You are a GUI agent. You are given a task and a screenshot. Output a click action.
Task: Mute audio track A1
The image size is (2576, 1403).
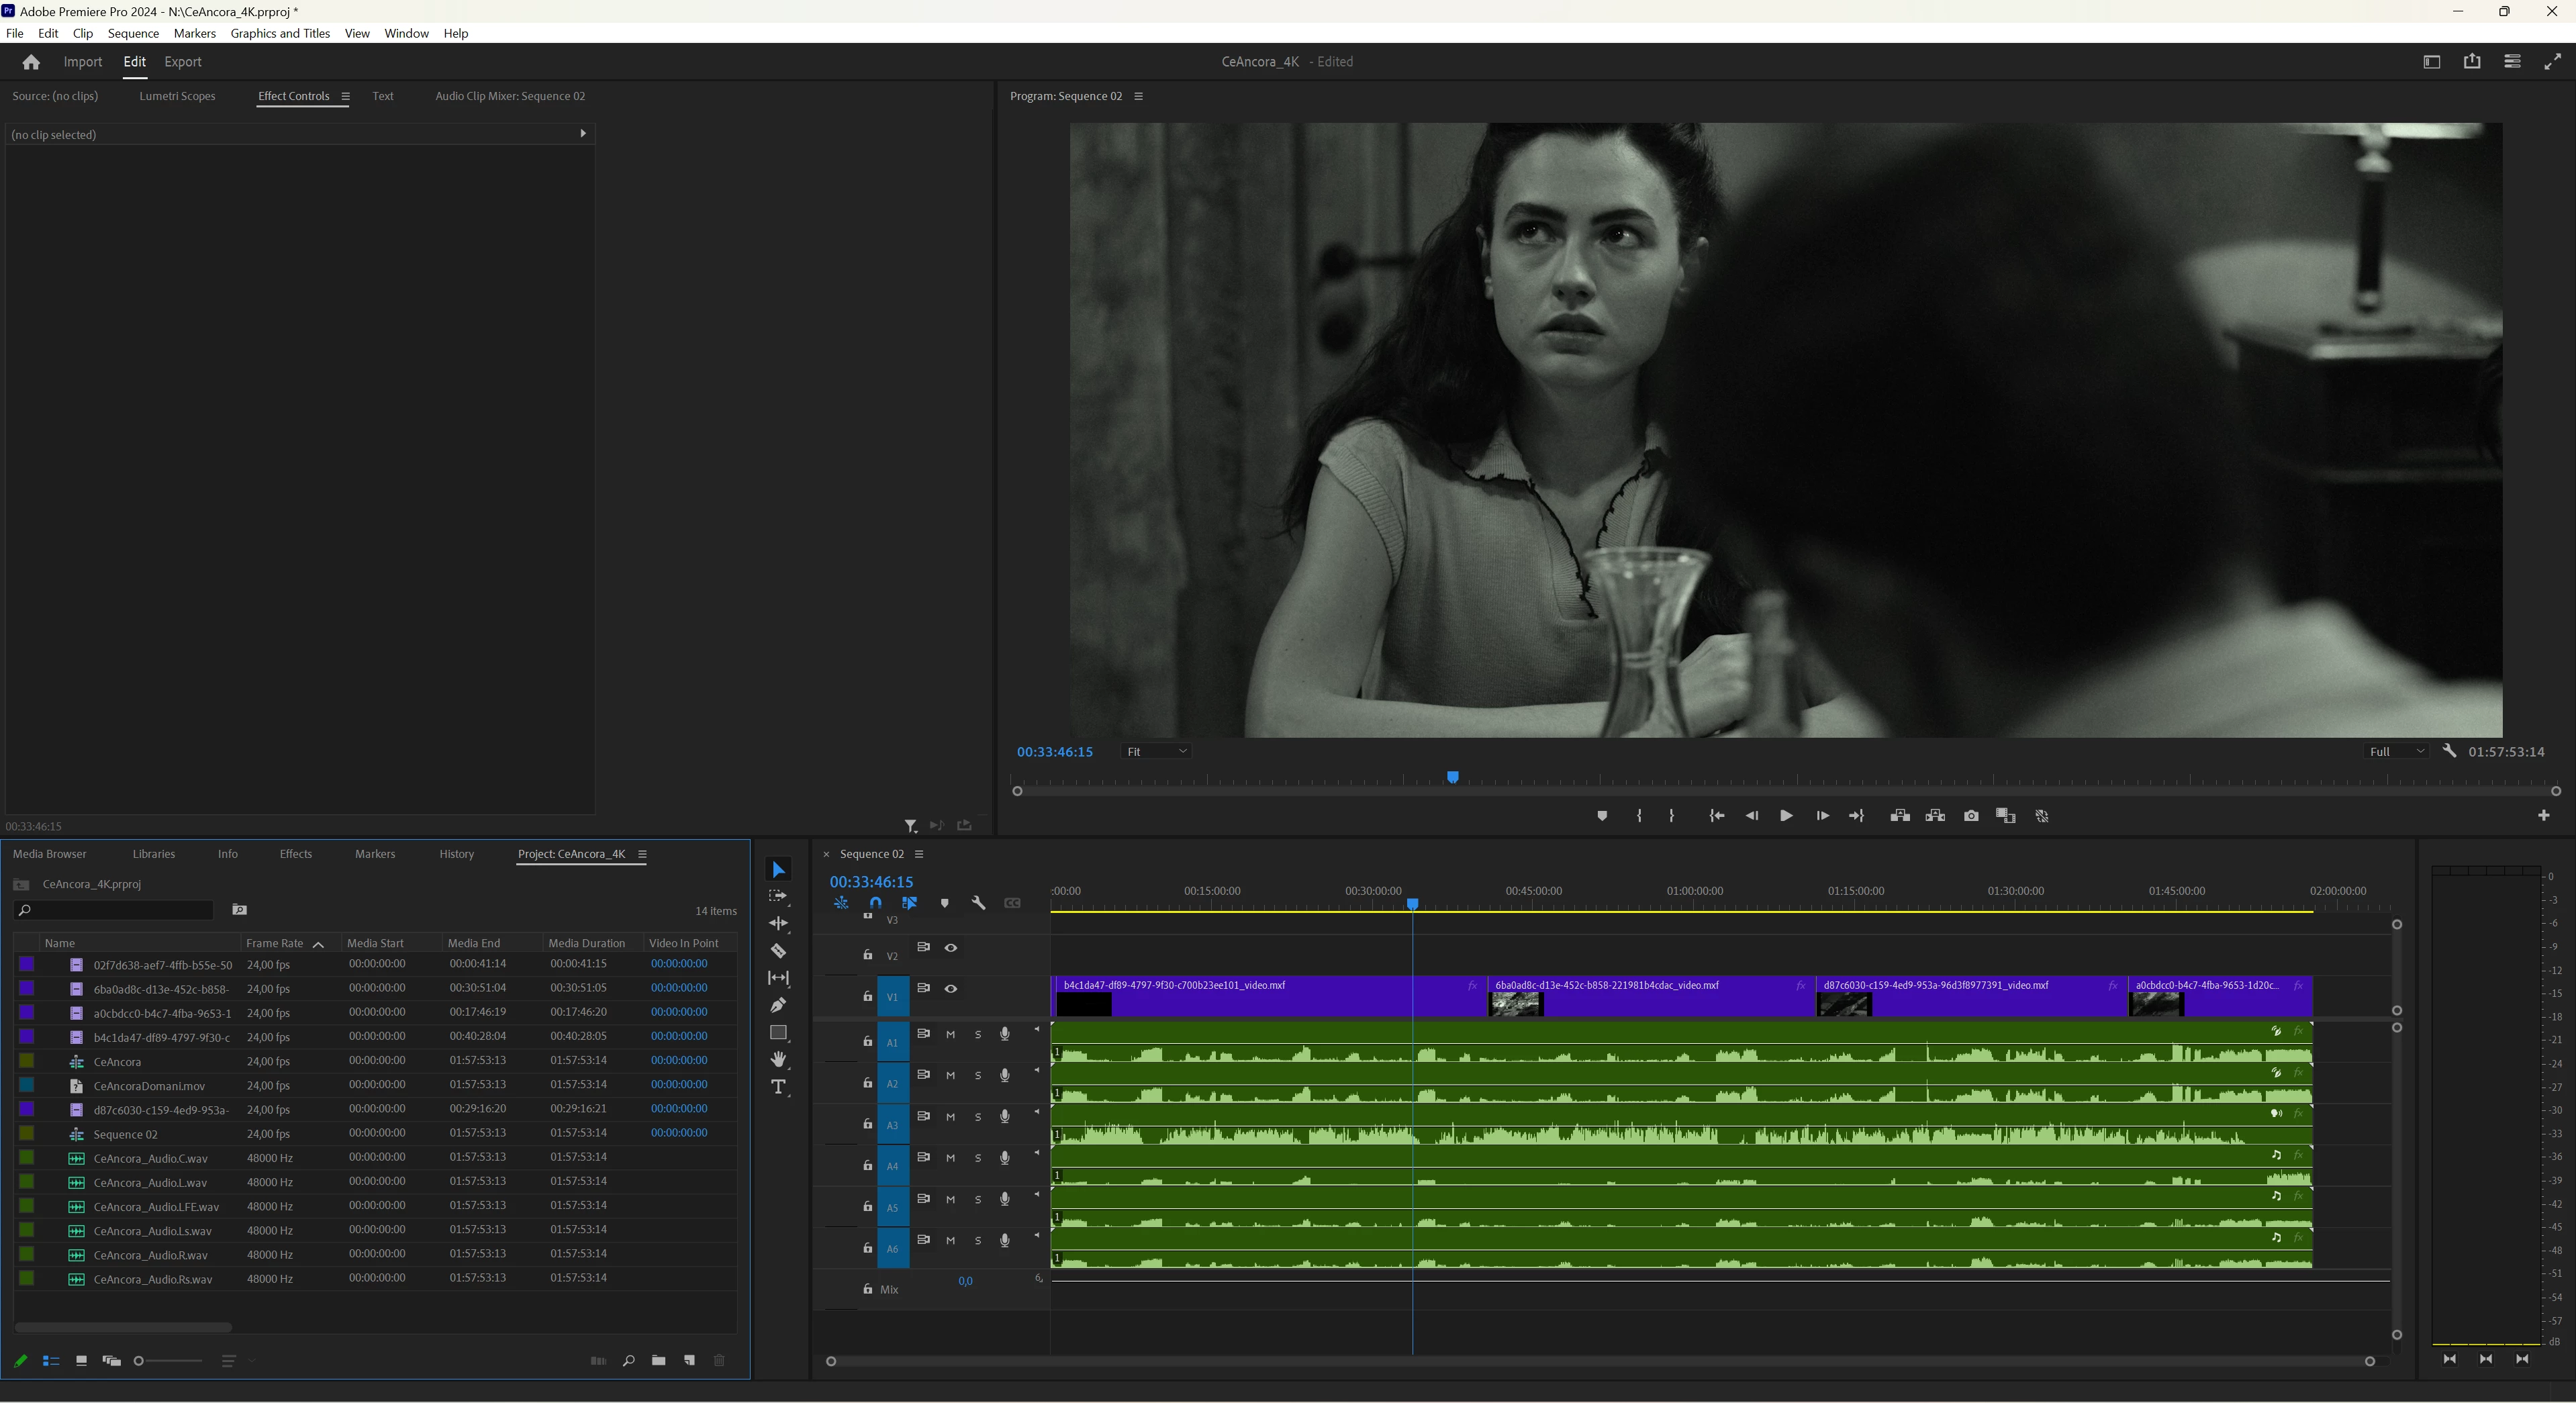point(951,1035)
